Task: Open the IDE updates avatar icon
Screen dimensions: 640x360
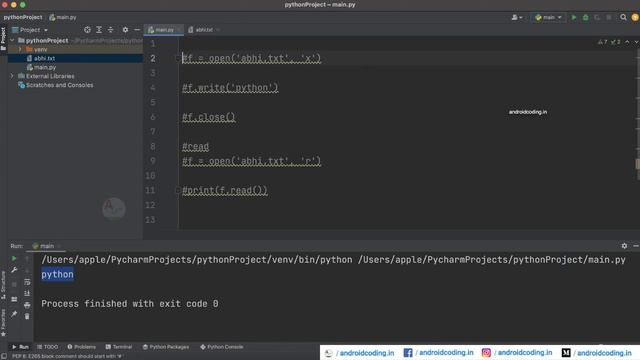Action: coord(635,17)
